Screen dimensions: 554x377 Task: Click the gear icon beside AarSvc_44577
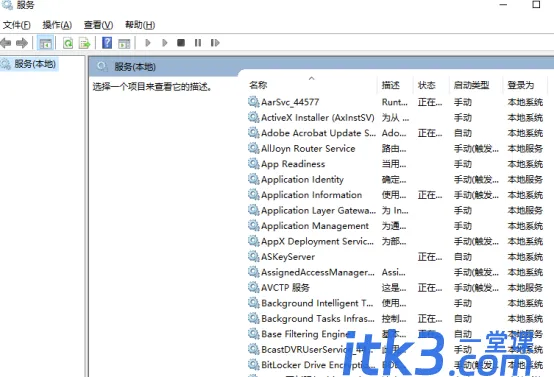[x=253, y=102]
